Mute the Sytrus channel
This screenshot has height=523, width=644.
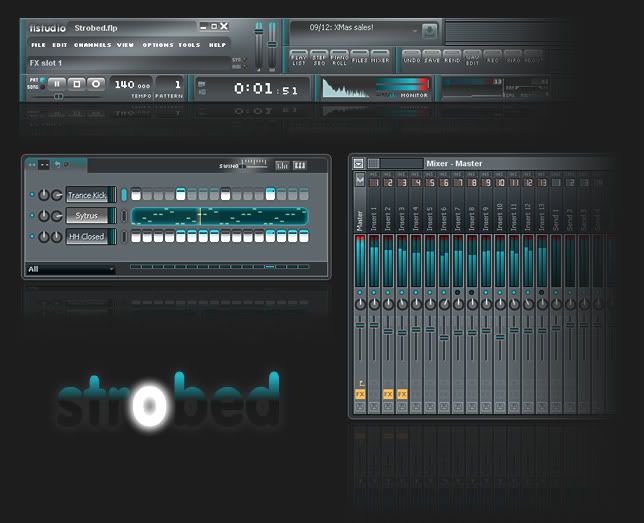[x=32, y=215]
